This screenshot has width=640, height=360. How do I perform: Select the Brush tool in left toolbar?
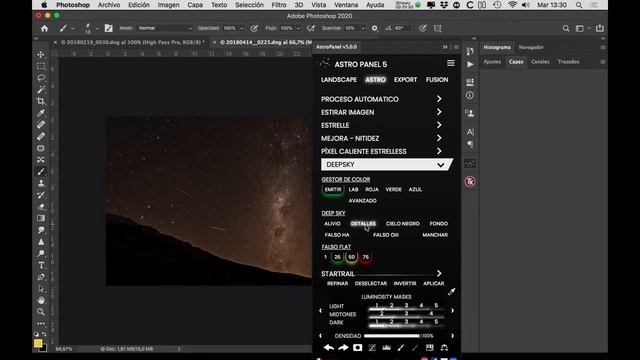(x=41, y=171)
